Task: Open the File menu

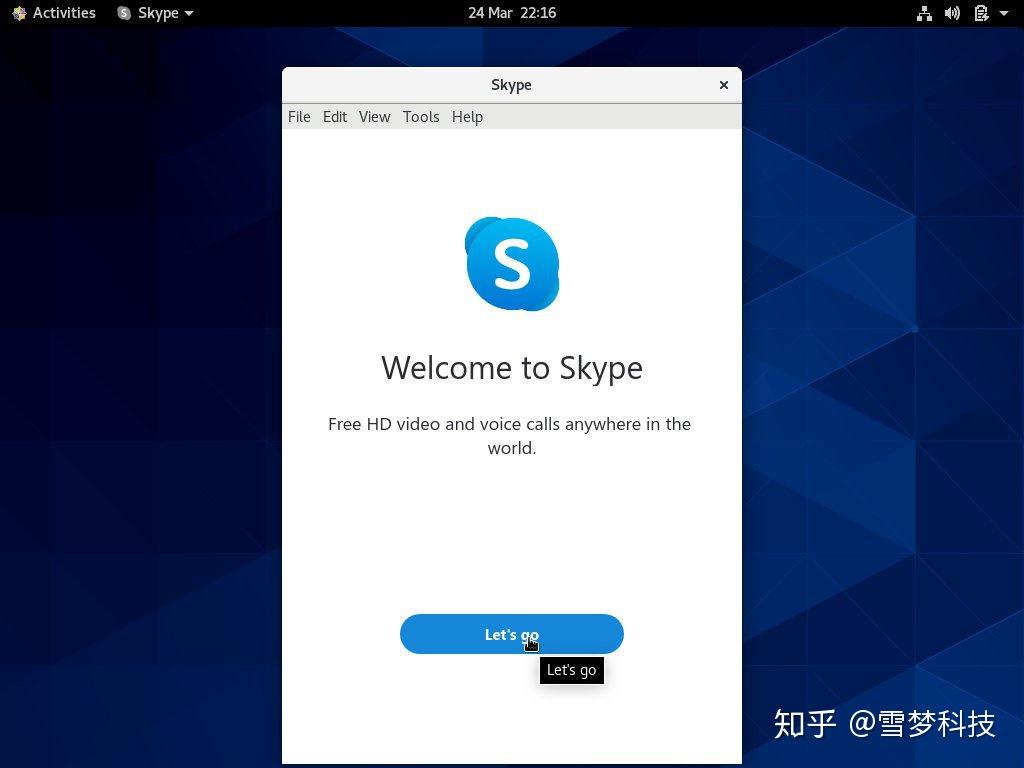Action: 298,117
